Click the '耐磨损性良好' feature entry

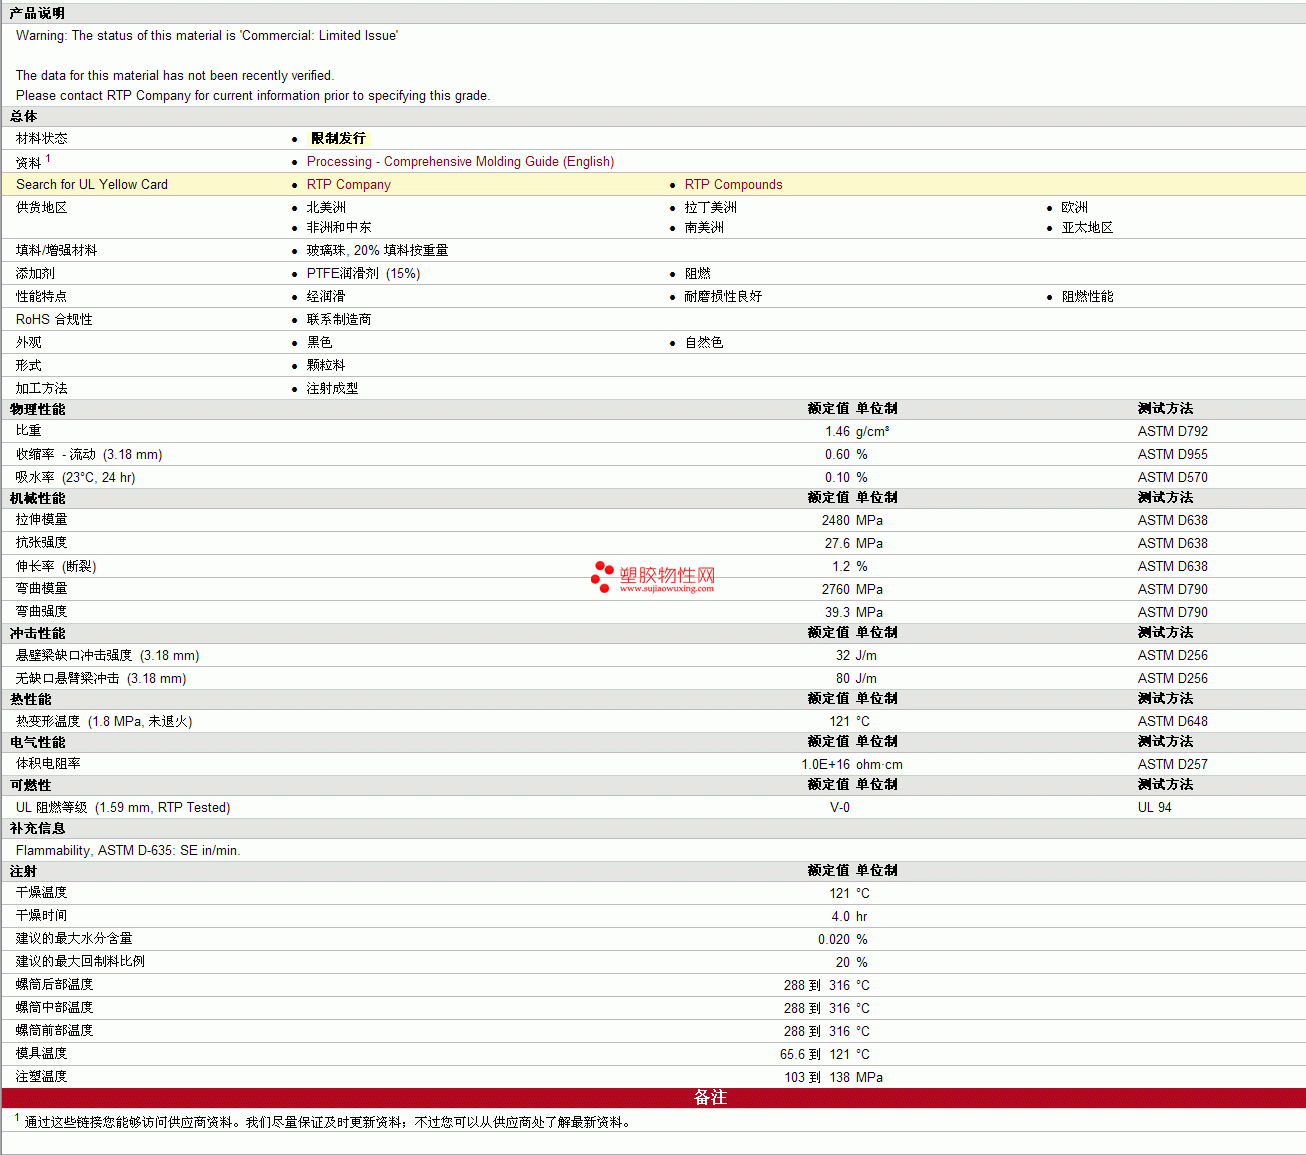[723, 296]
